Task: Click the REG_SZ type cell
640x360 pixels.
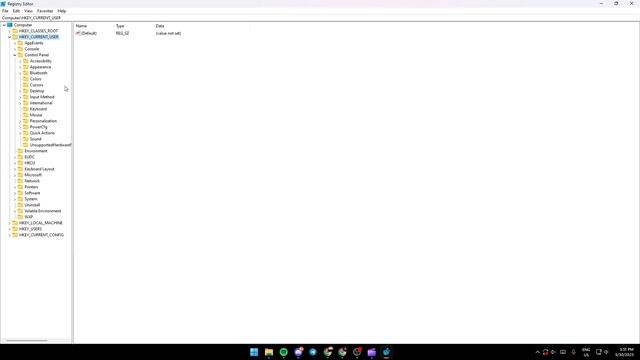Action: pos(122,33)
